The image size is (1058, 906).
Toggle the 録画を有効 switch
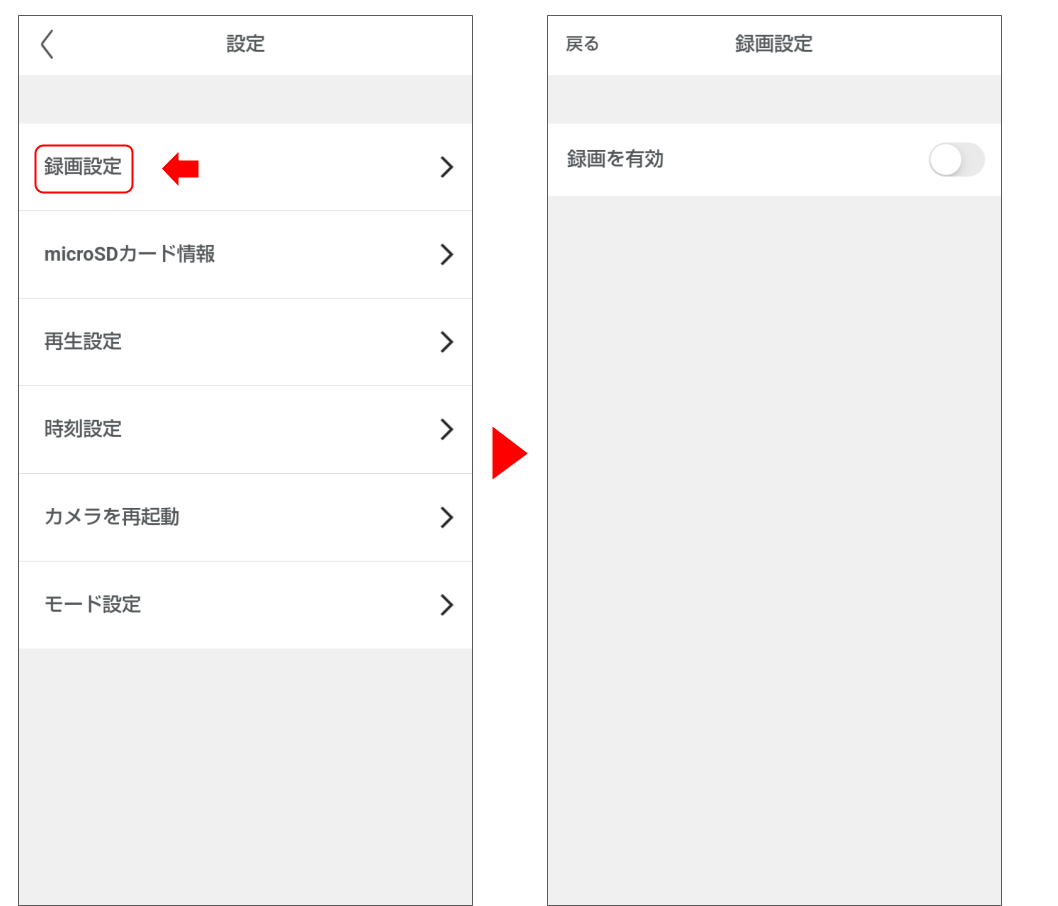956,160
